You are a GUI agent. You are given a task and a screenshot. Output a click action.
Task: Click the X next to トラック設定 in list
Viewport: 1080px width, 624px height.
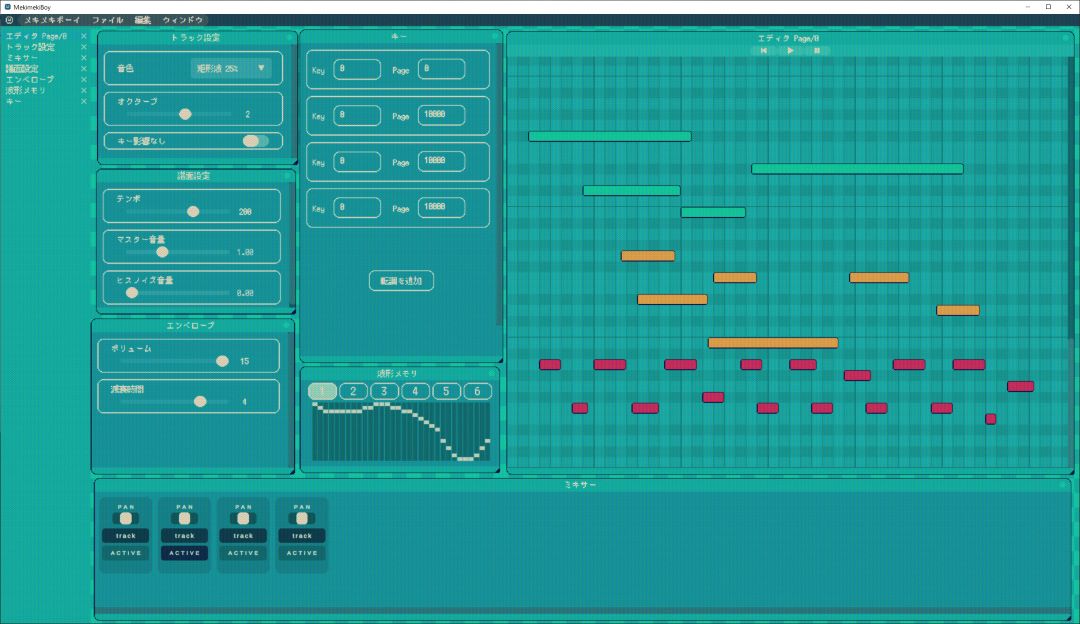84,47
